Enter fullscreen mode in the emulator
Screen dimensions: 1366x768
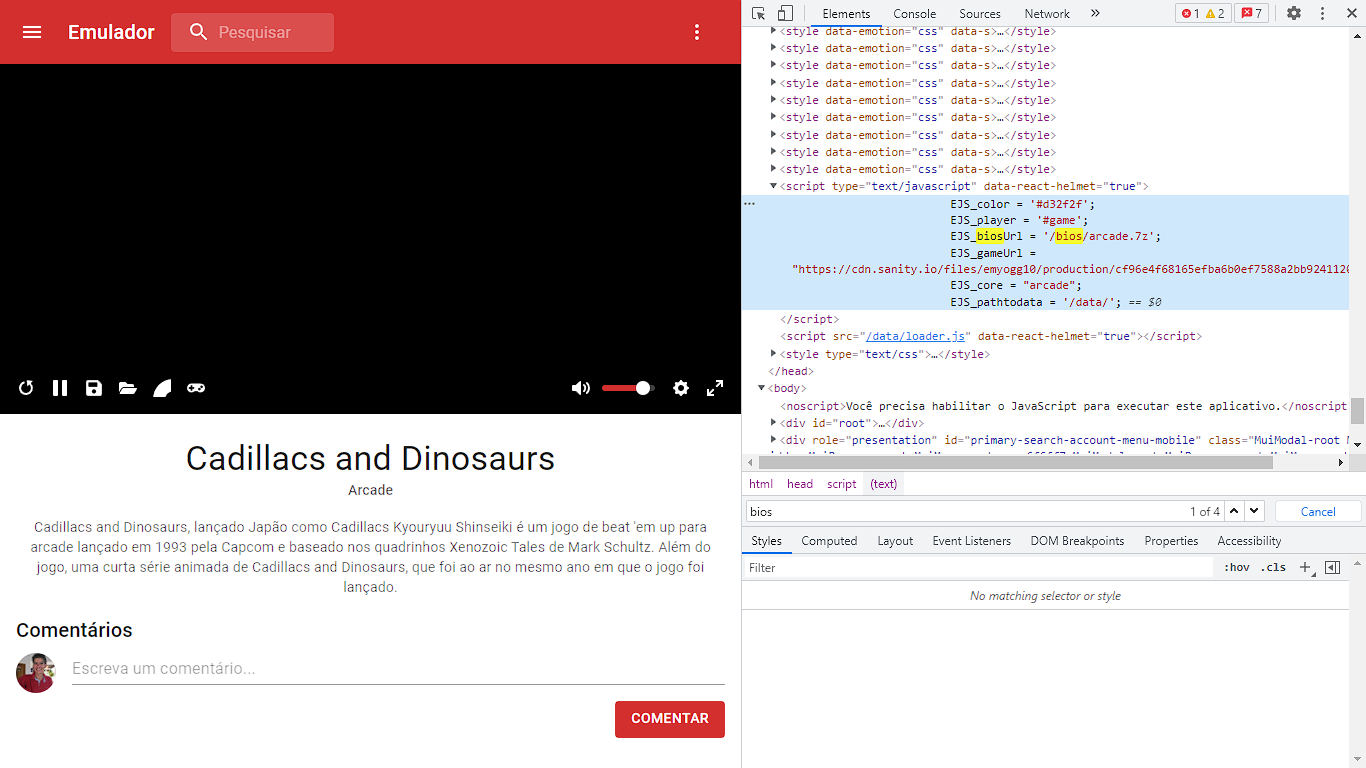point(715,388)
